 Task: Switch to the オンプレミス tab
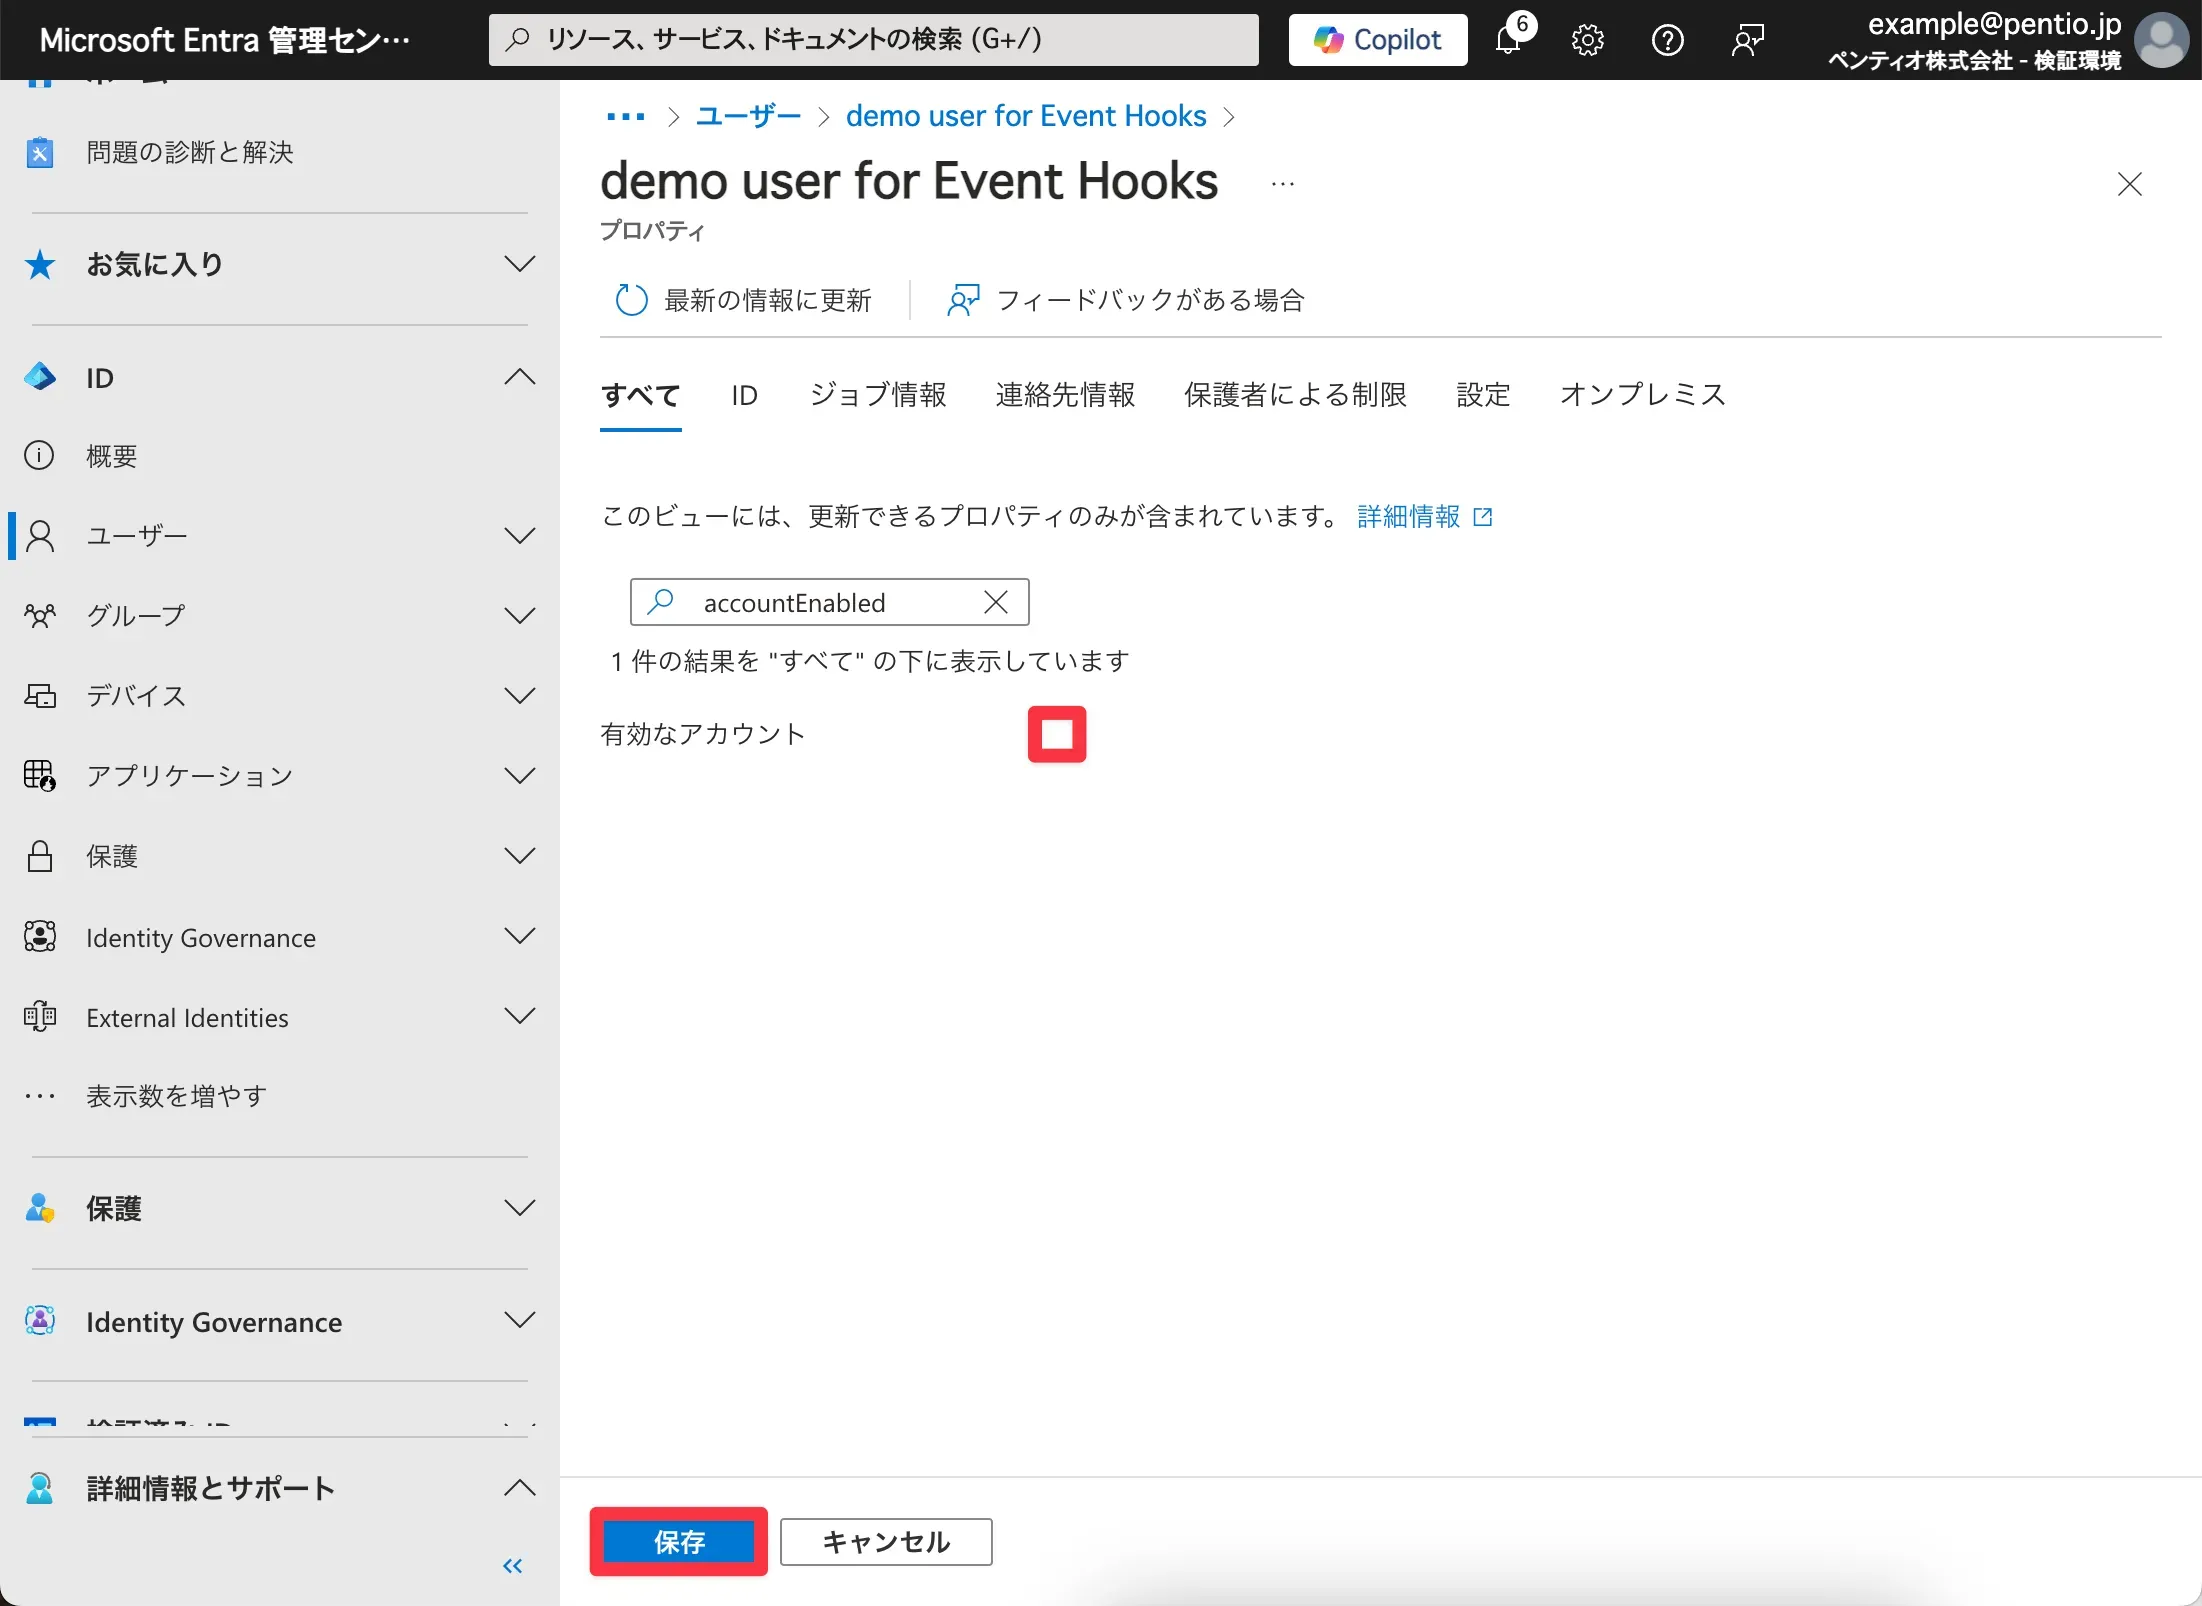pos(1642,394)
